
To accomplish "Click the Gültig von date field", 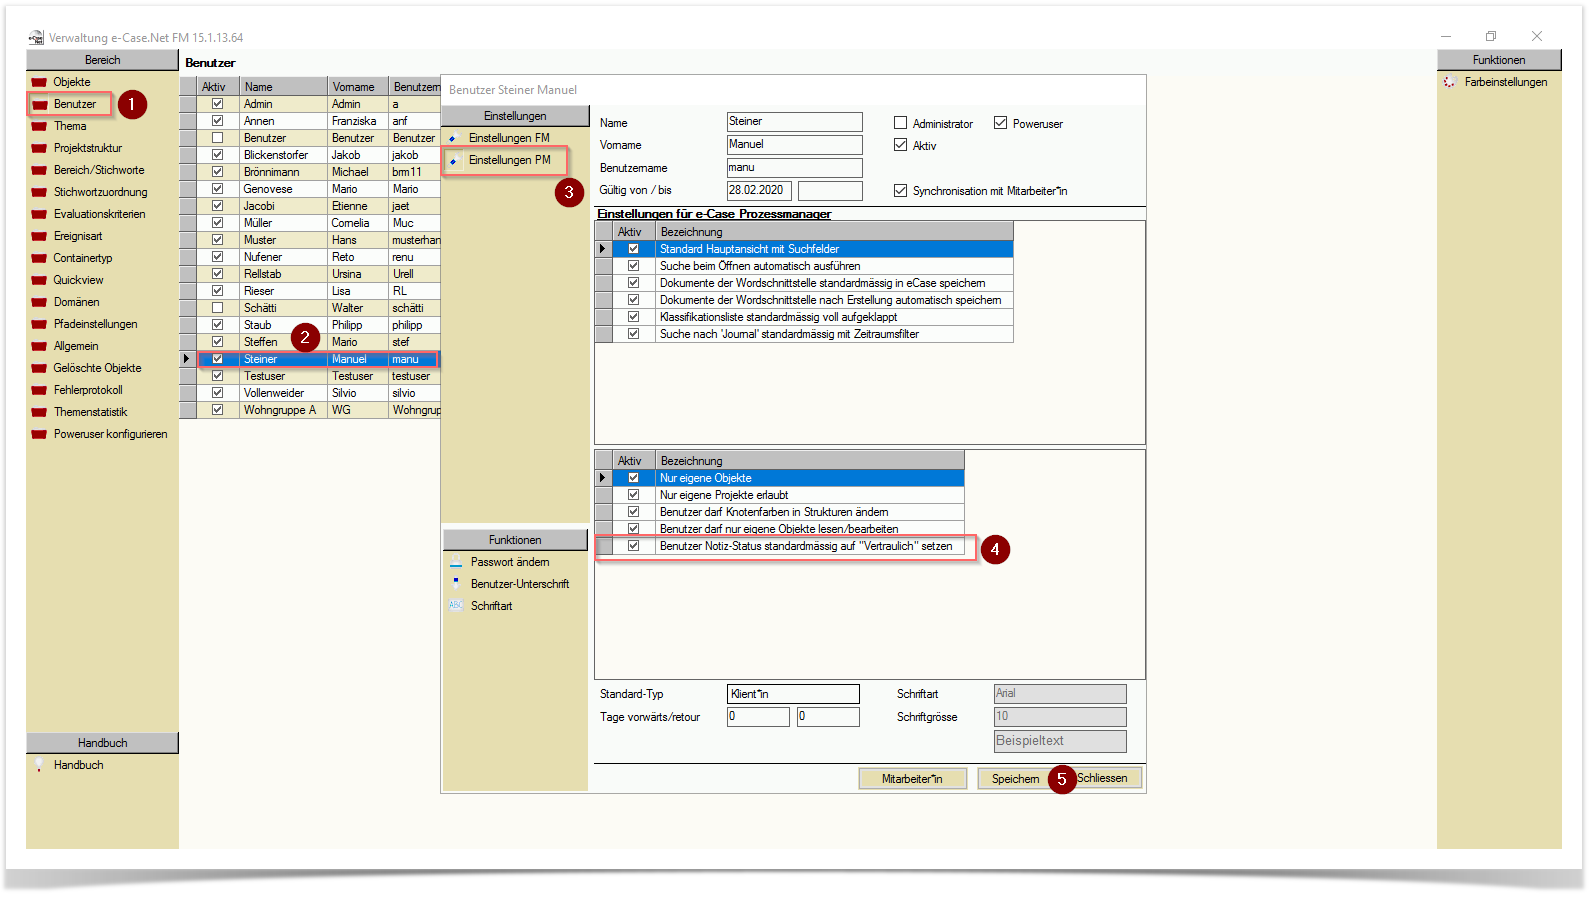I will 759,190.
